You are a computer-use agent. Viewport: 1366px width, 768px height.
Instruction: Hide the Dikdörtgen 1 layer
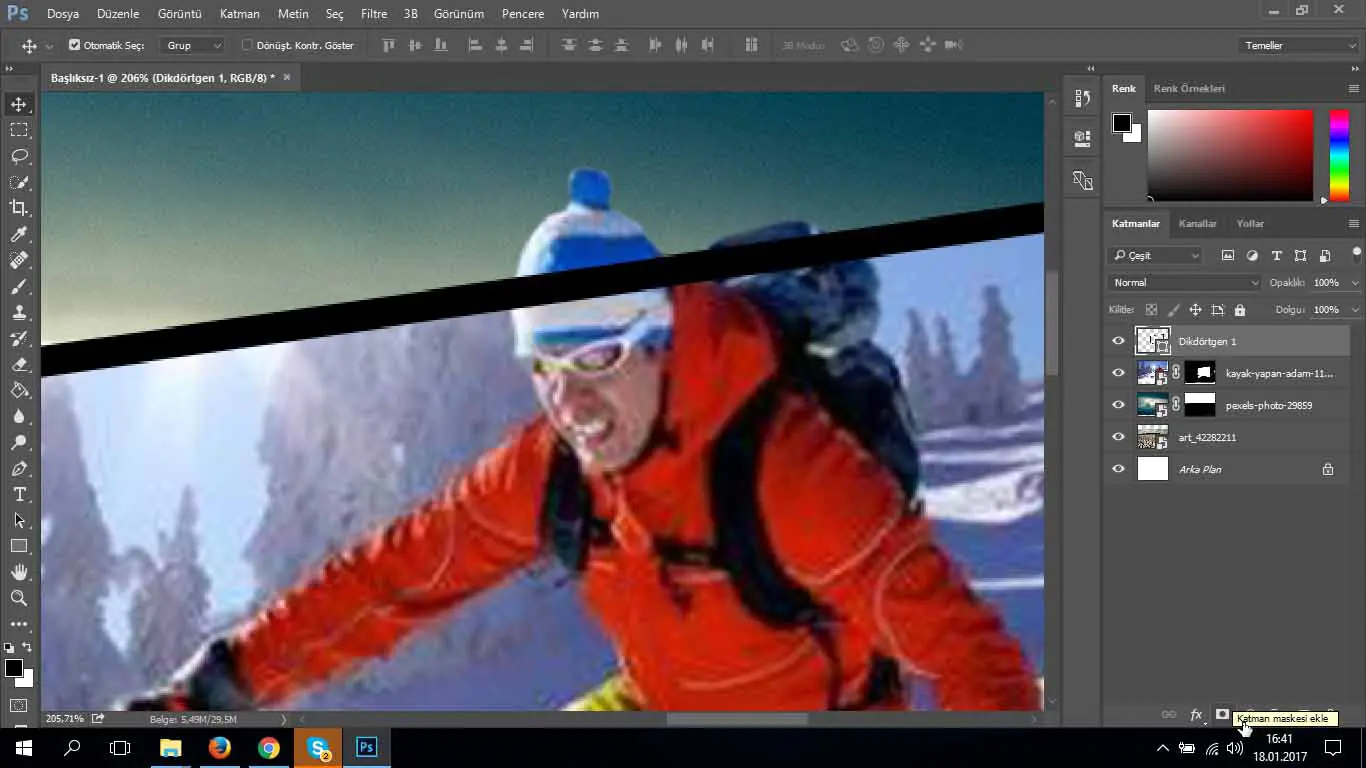point(1118,341)
